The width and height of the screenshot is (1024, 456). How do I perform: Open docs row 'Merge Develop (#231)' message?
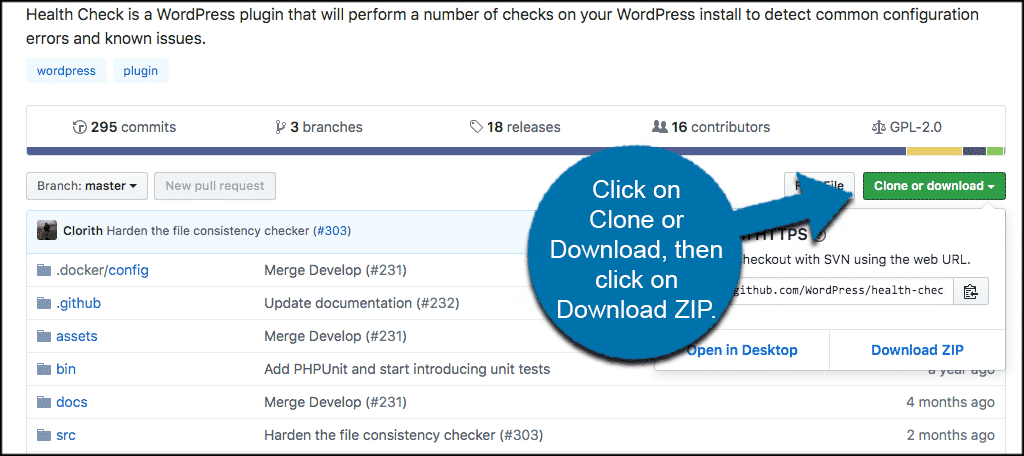click(335, 402)
